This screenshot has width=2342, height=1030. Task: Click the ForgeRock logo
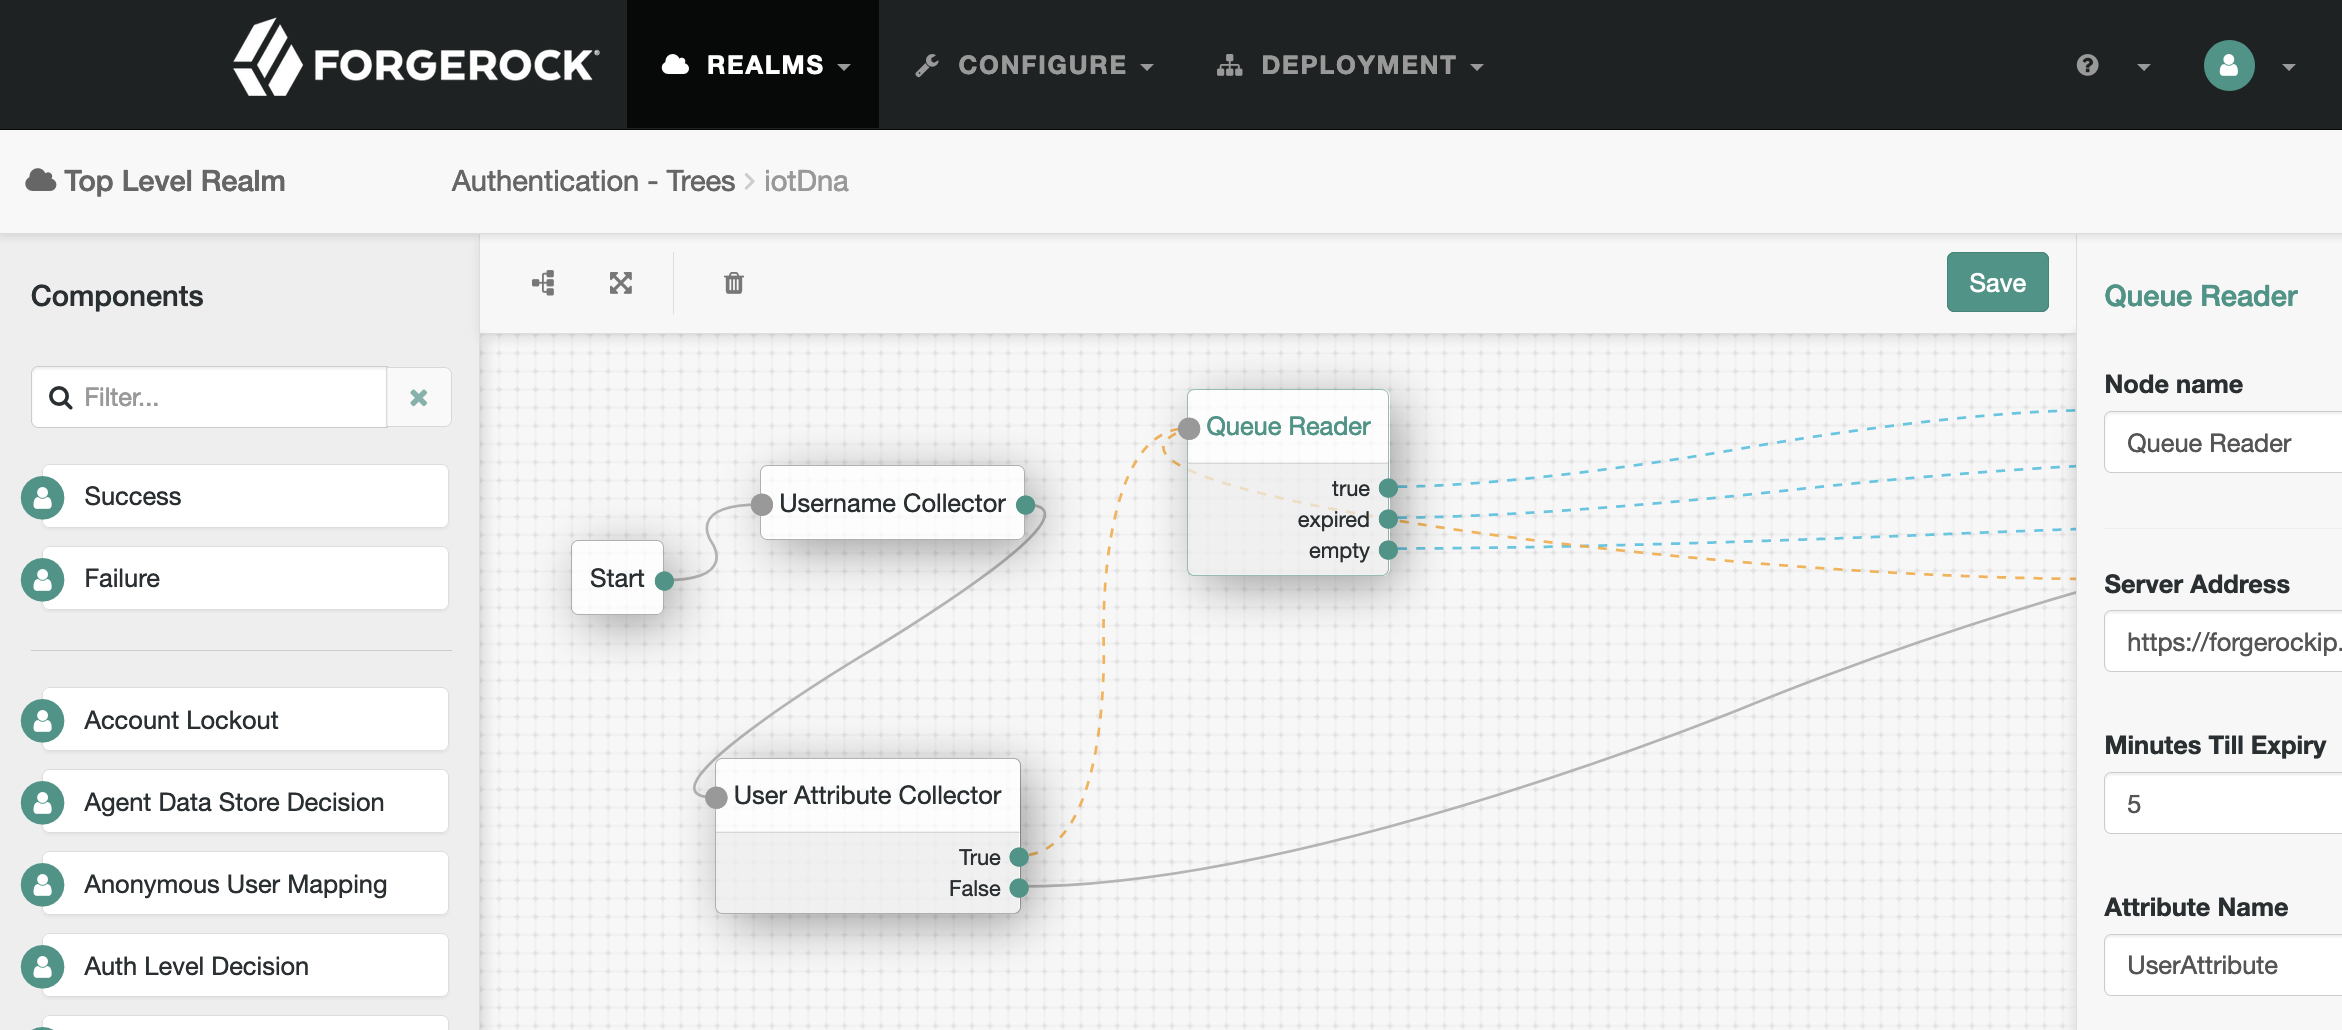tap(416, 60)
